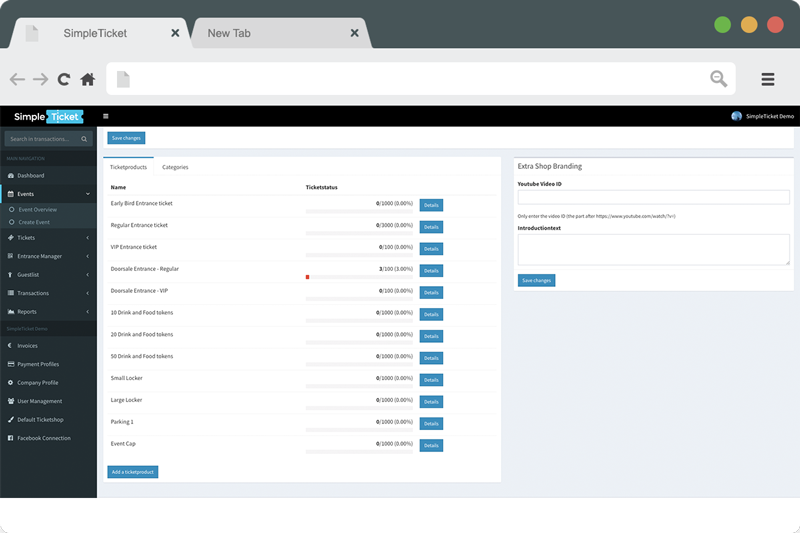Image resolution: width=800 pixels, height=533 pixels.
Task: Click the Transactions list icon
Action: click(x=11, y=293)
